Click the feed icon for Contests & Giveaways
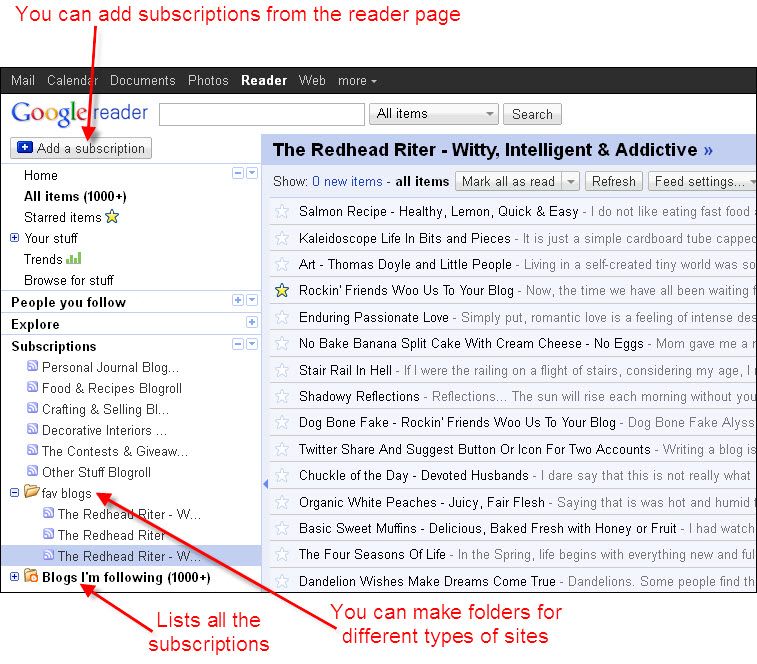 click(x=32, y=450)
